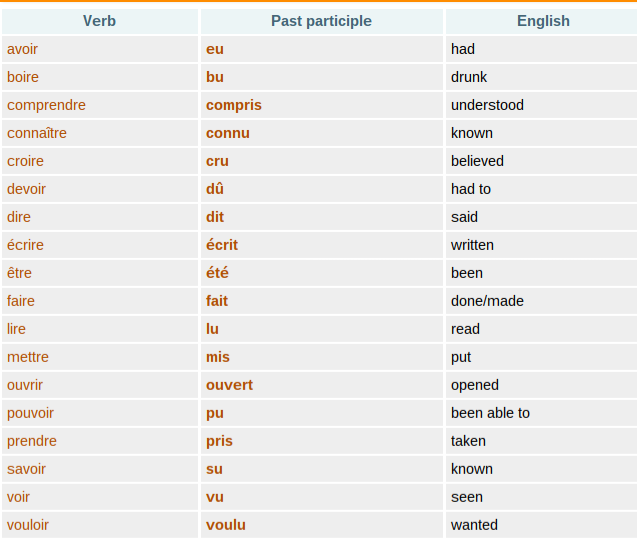
Task: Click the 'English' column header
Action: pyautogui.click(x=543, y=21)
